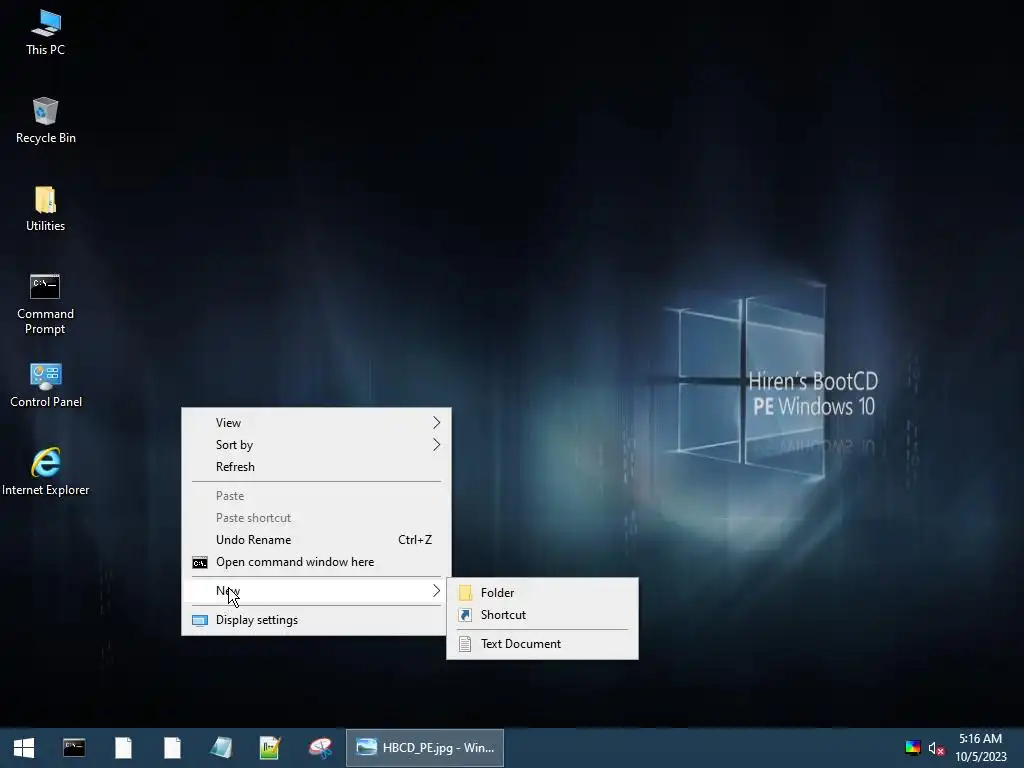Click the Folder icon in the New submenu

(x=465, y=593)
